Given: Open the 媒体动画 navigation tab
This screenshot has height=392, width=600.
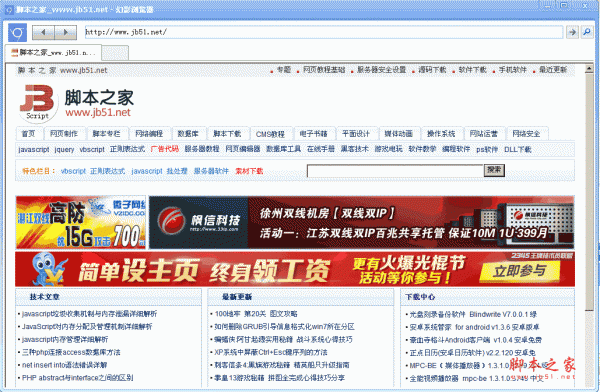Looking at the screenshot, I should pyautogui.click(x=399, y=134).
